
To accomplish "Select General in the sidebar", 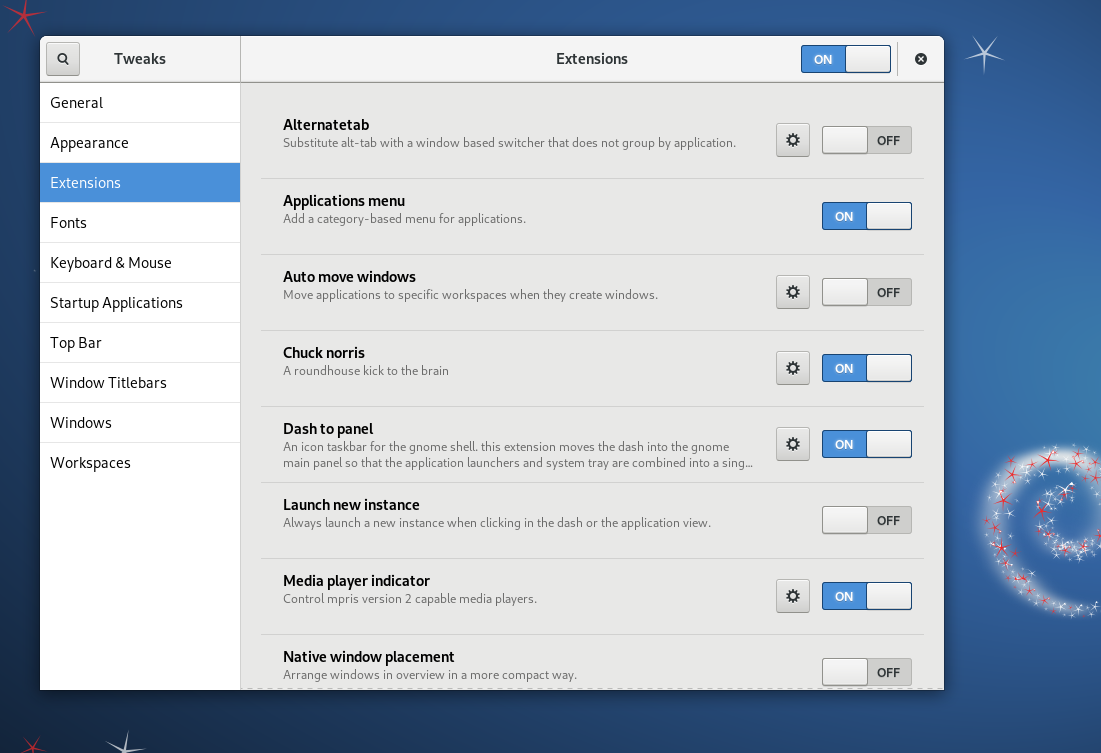I will [x=140, y=103].
